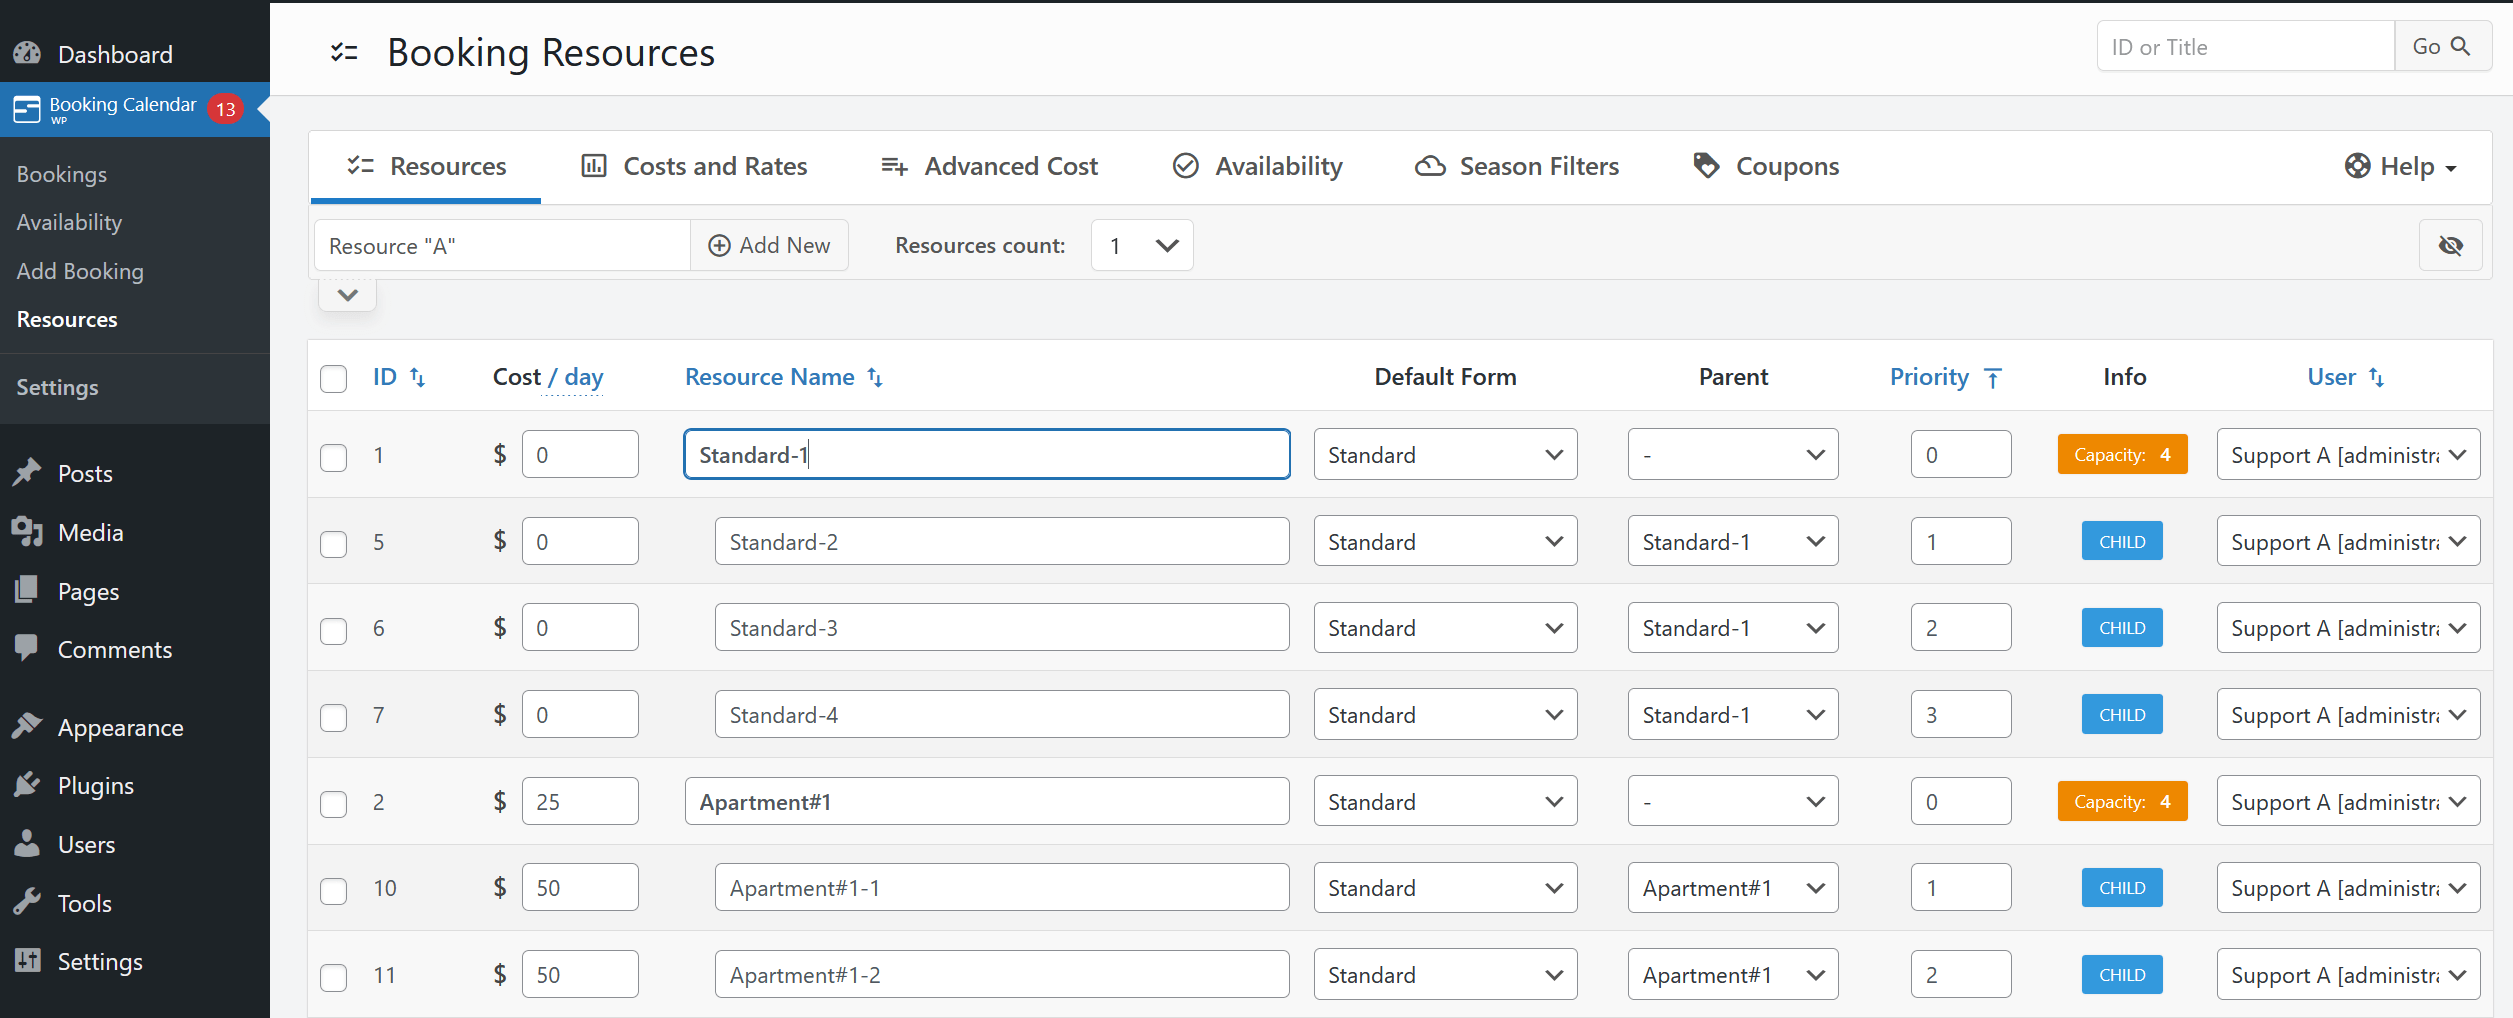Switch to the Resources tab

click(x=426, y=166)
